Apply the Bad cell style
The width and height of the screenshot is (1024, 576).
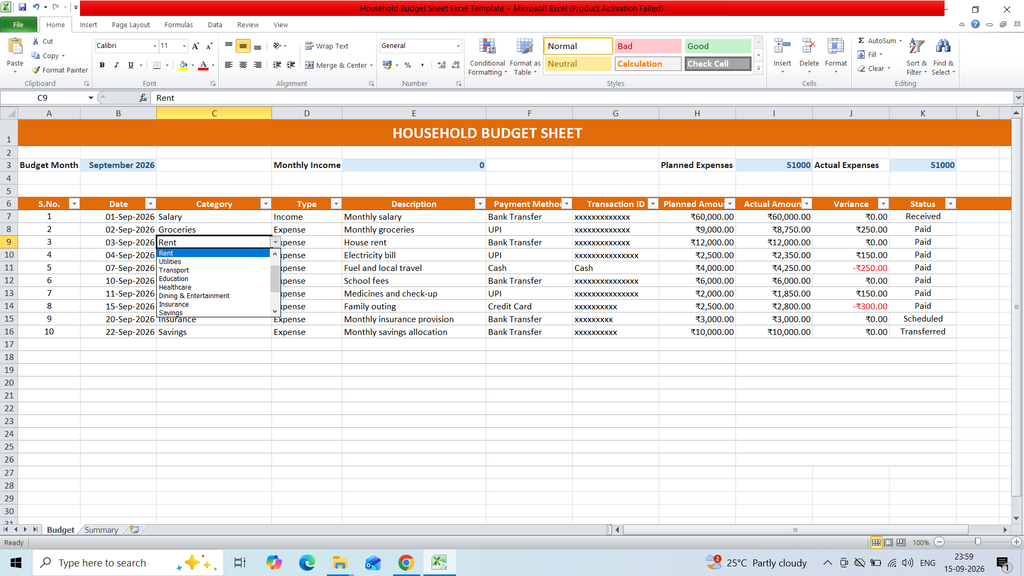647,46
